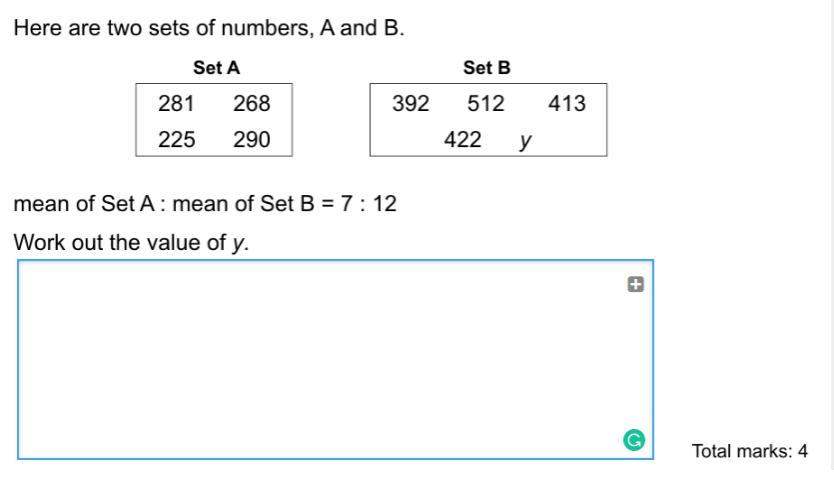The image size is (834, 483).
Task: Click the plus icon in the answer box
Action: 636,285
